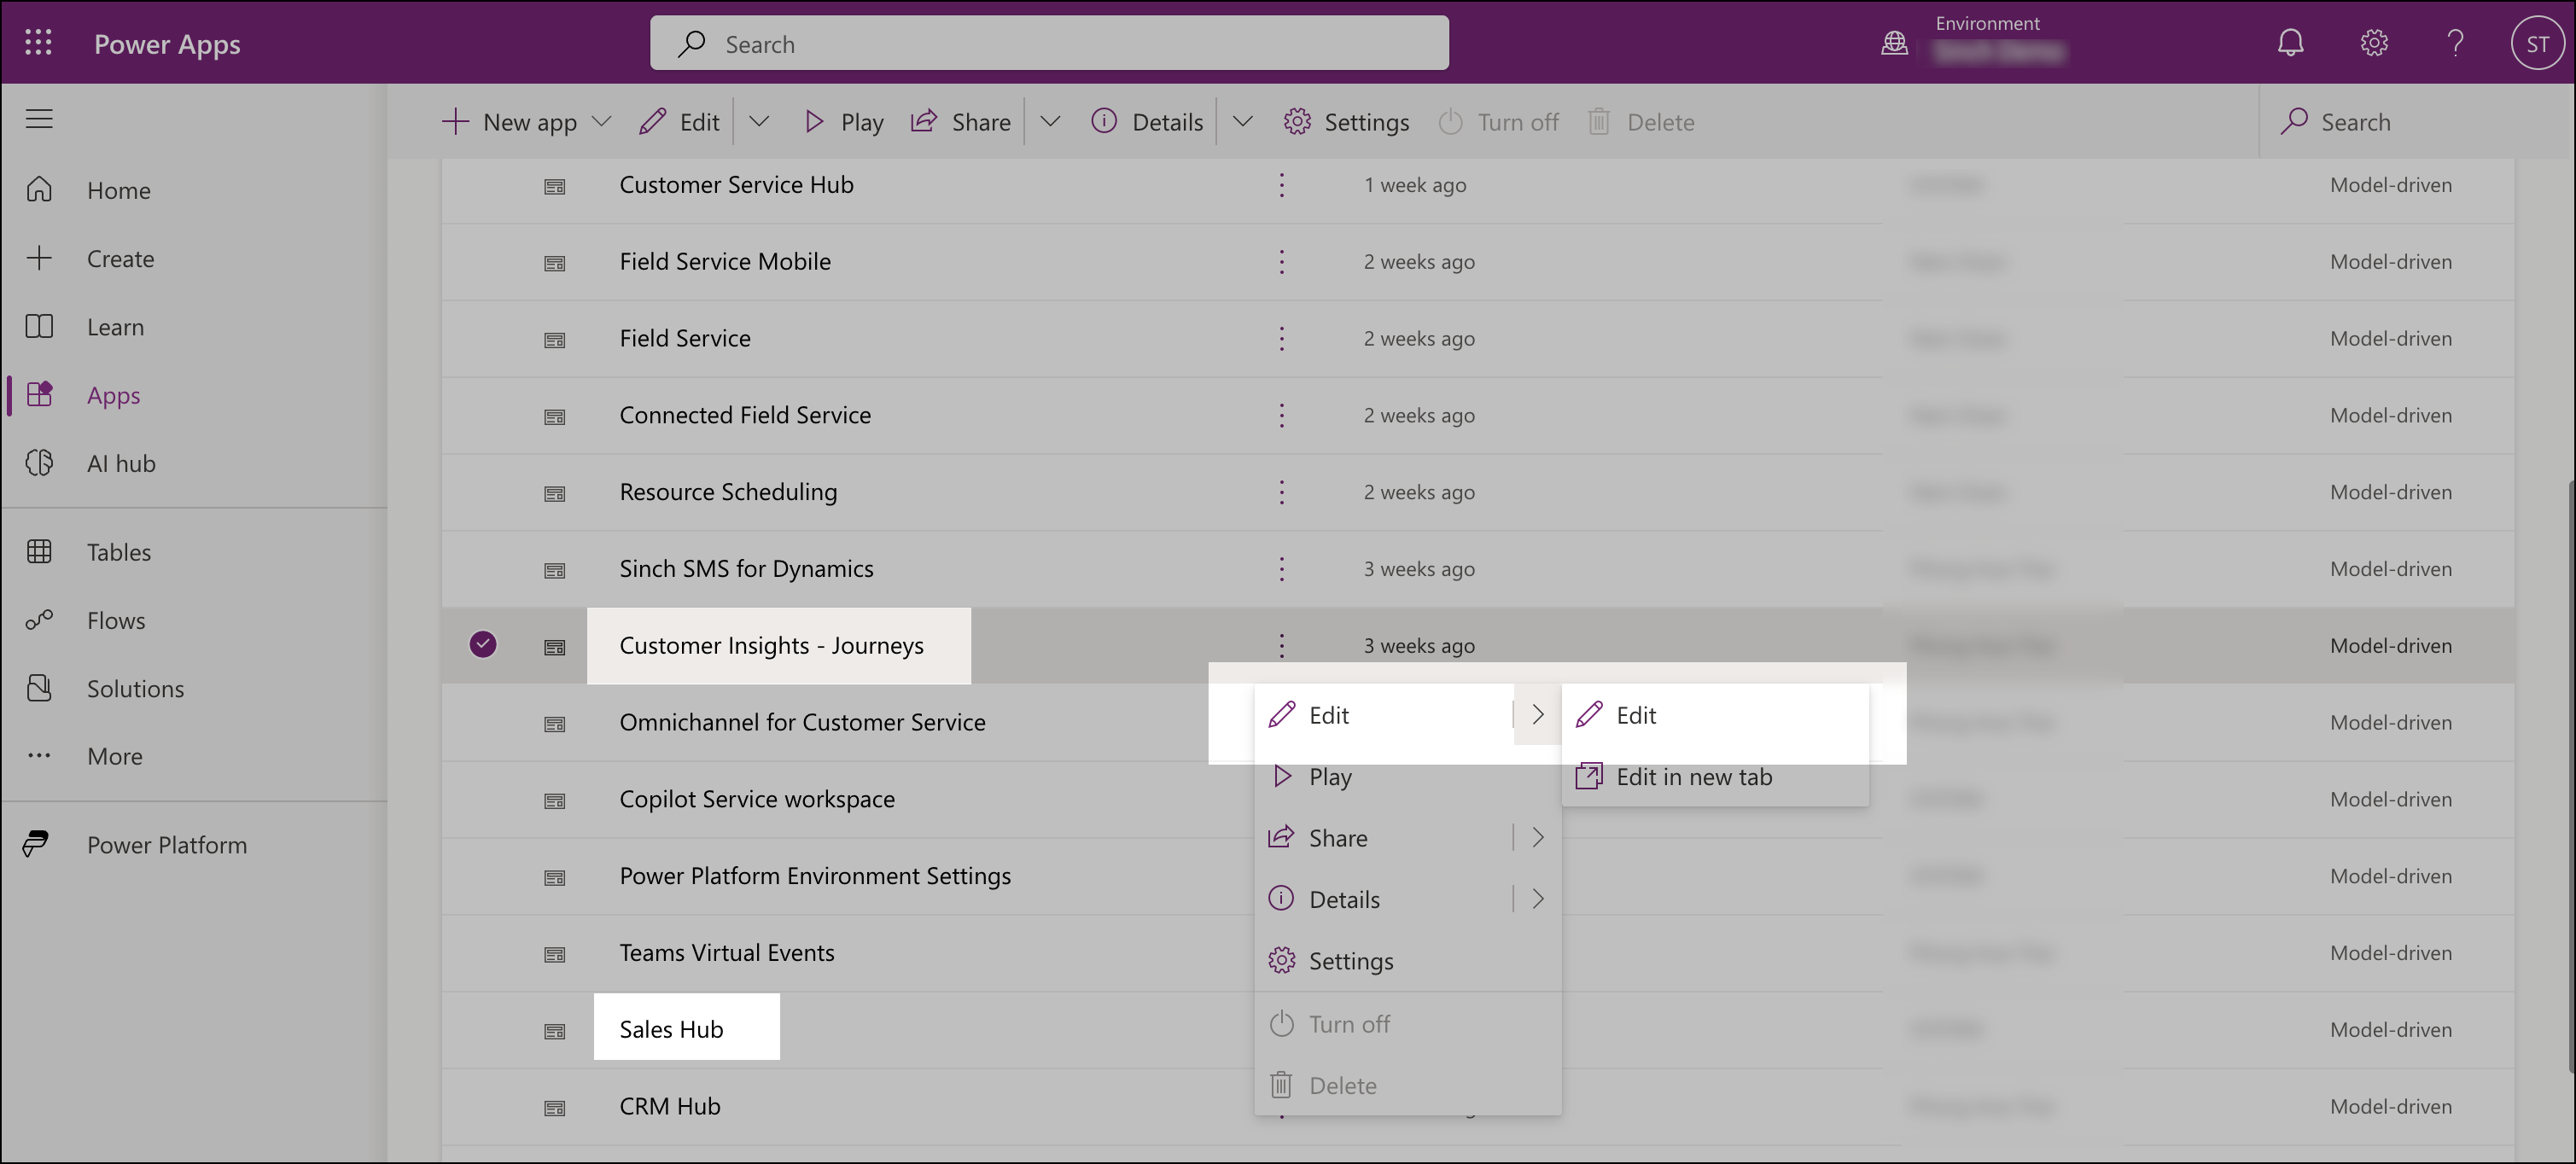Expand the Share dropdown chevron in toolbar
2576x1164 pixels.
(1050, 121)
